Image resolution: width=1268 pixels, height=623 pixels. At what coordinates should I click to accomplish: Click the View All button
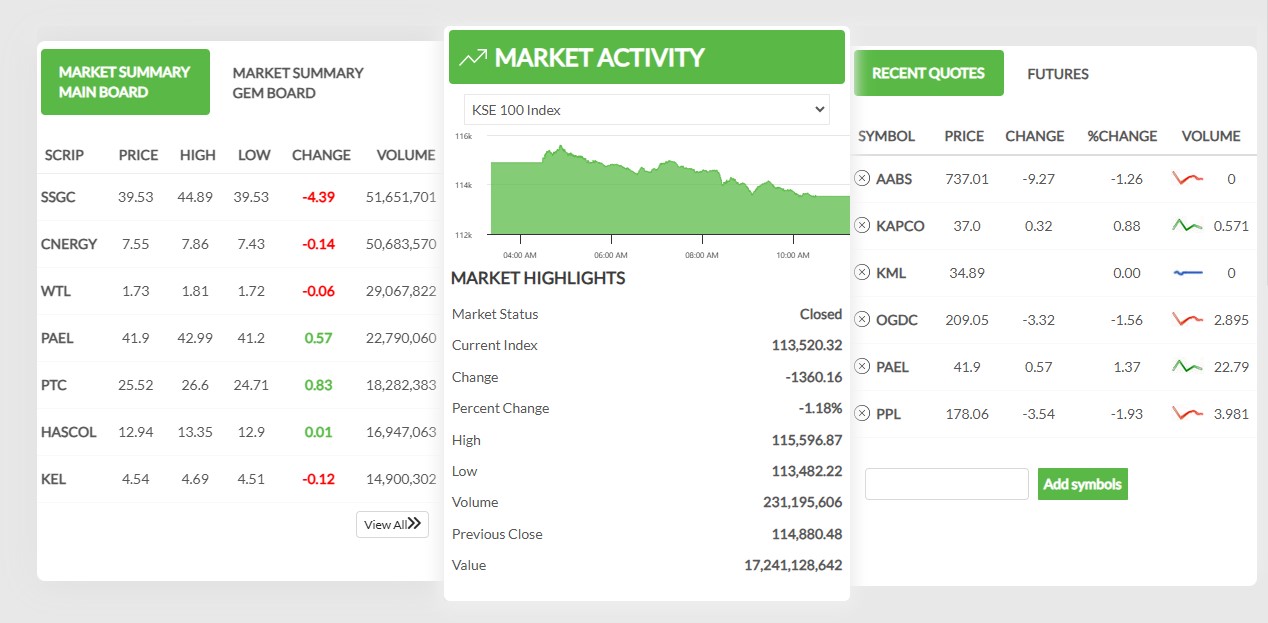pyautogui.click(x=392, y=524)
